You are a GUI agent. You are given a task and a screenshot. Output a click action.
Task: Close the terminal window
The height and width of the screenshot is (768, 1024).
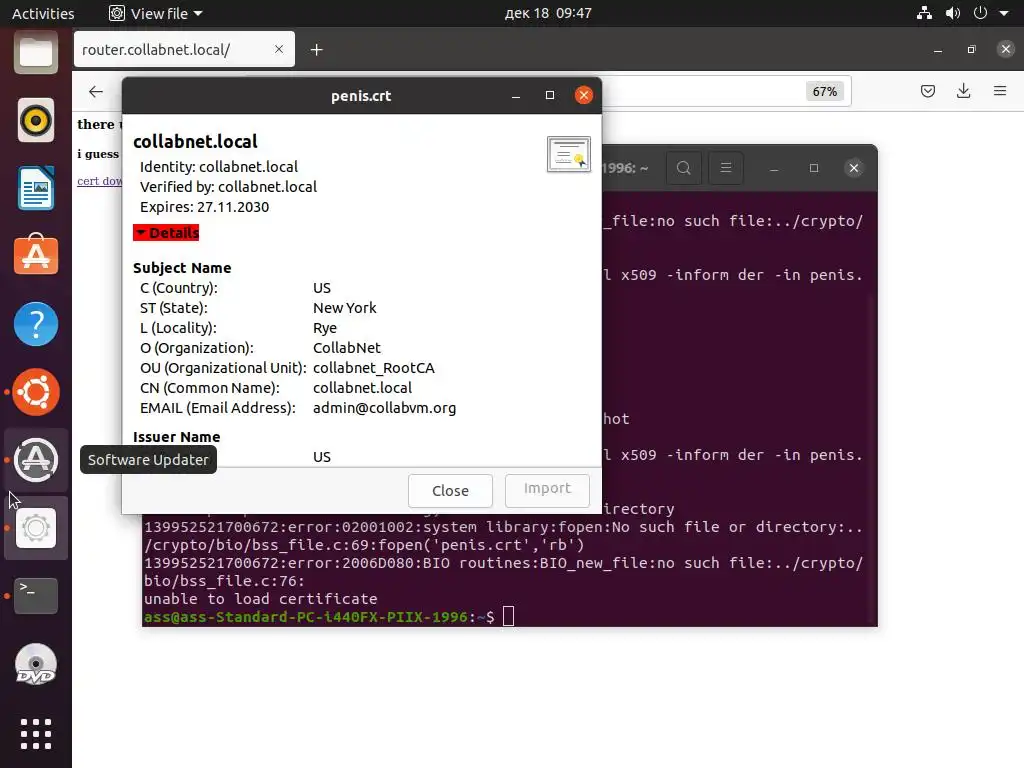854,168
